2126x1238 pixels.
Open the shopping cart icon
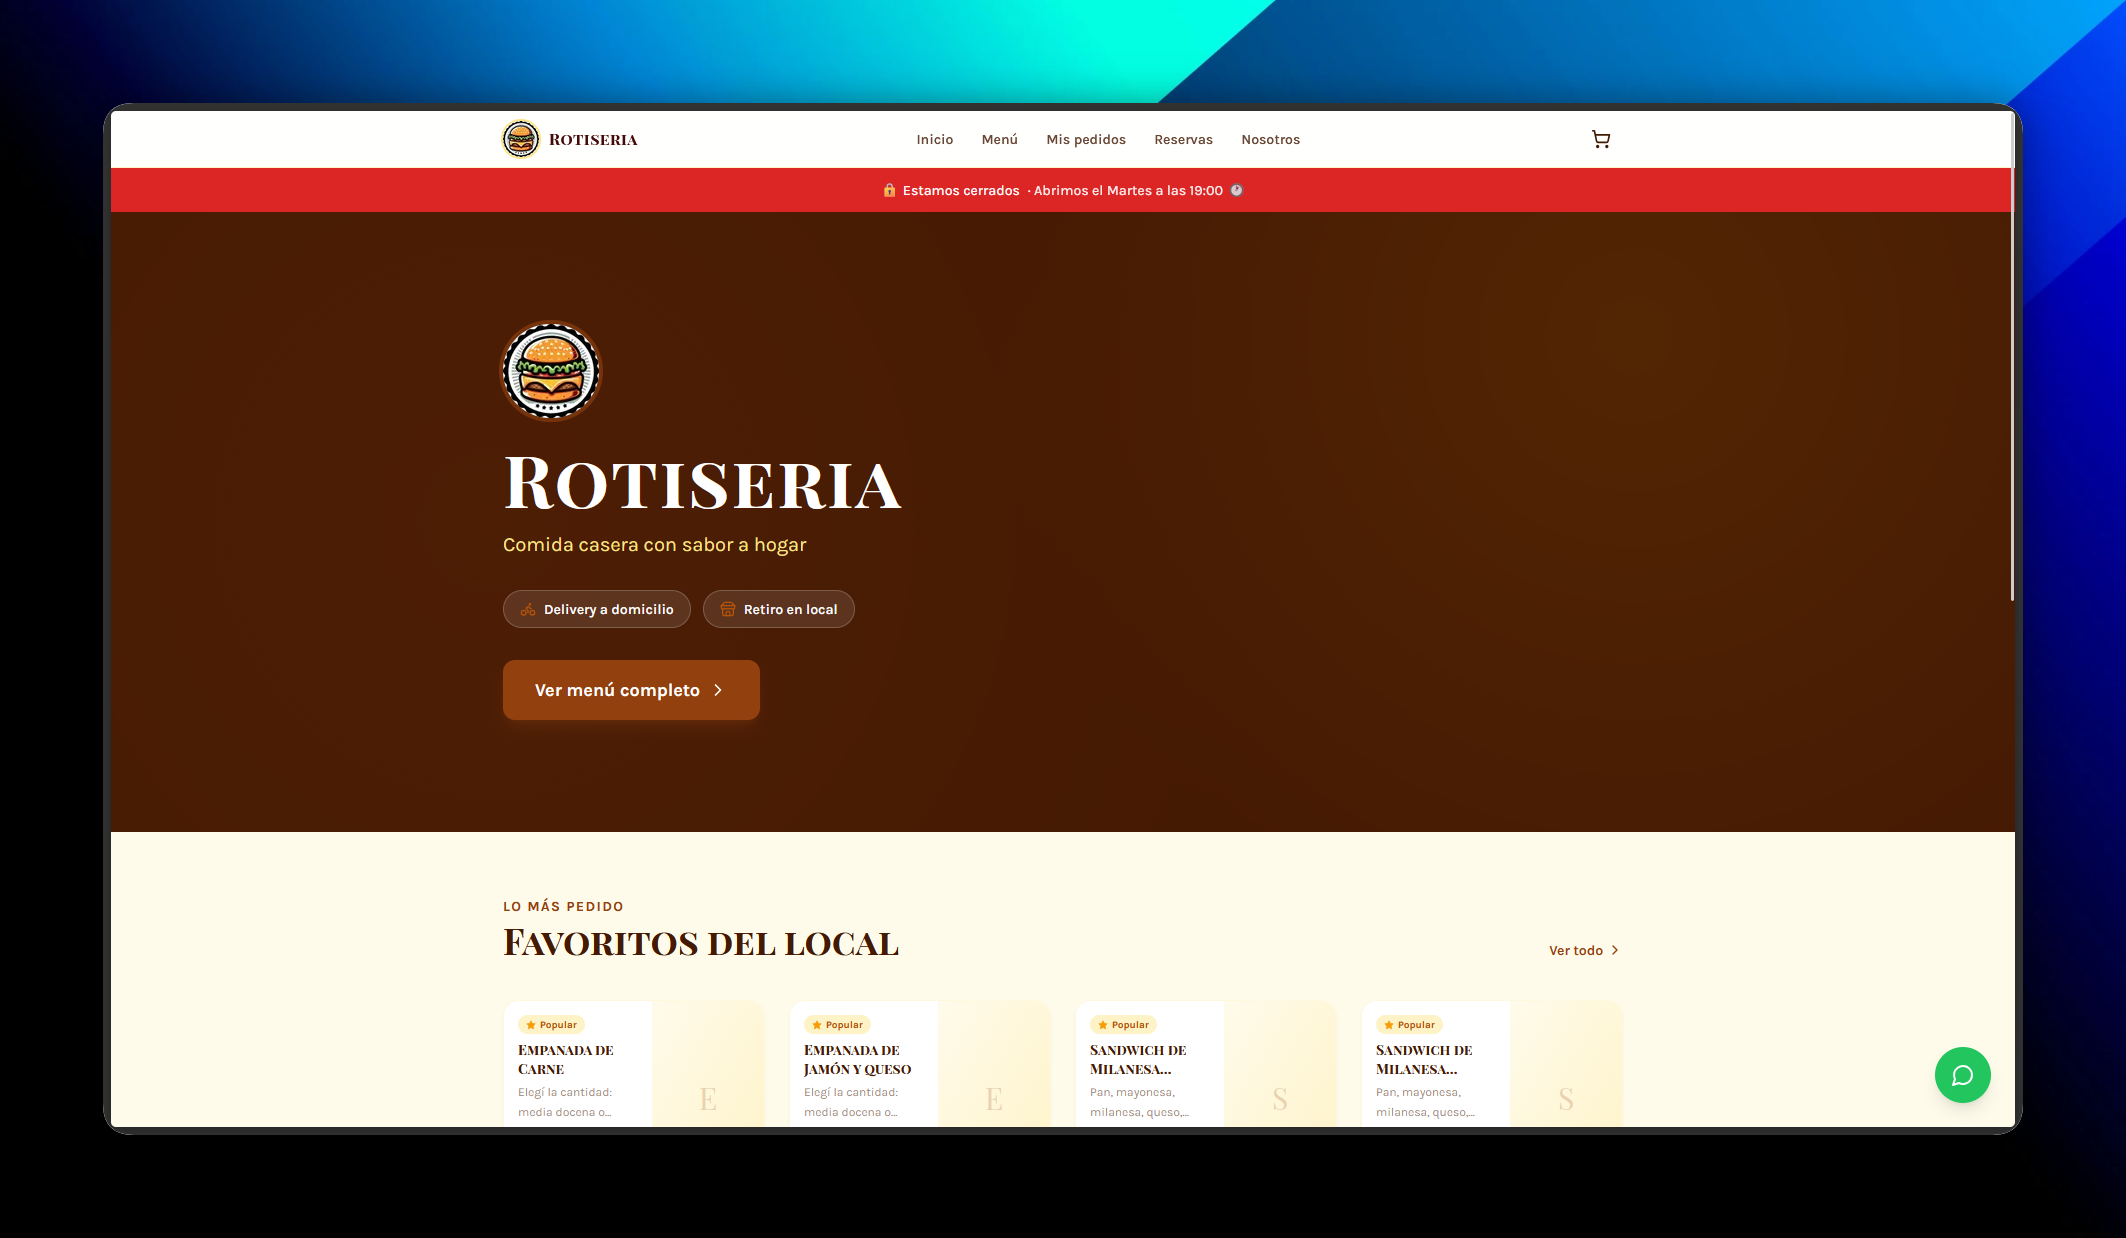1601,139
